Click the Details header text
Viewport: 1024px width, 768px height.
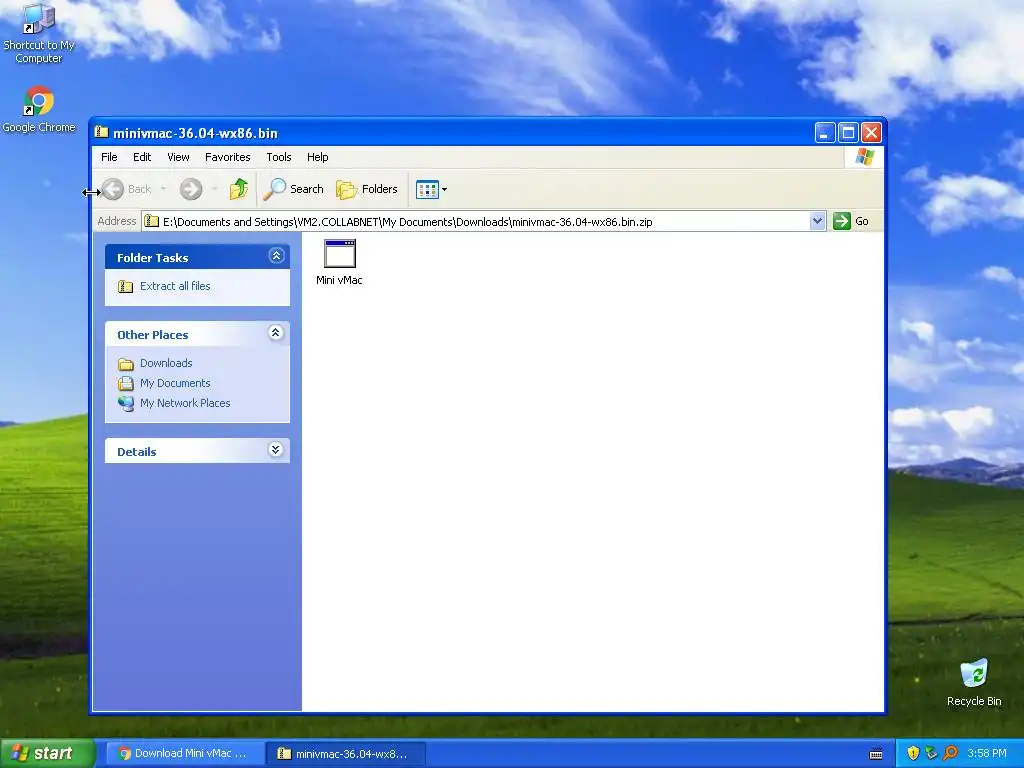coord(136,452)
